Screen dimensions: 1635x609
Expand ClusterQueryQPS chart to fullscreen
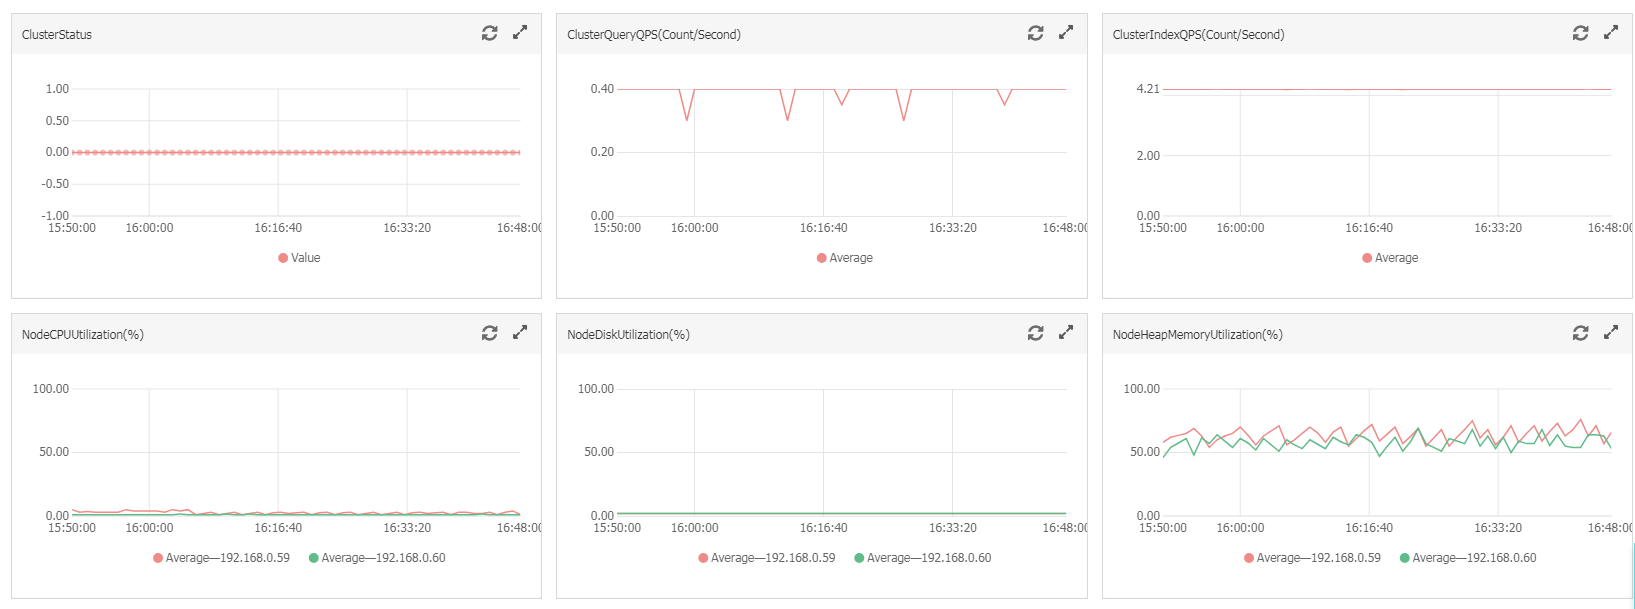click(1066, 32)
